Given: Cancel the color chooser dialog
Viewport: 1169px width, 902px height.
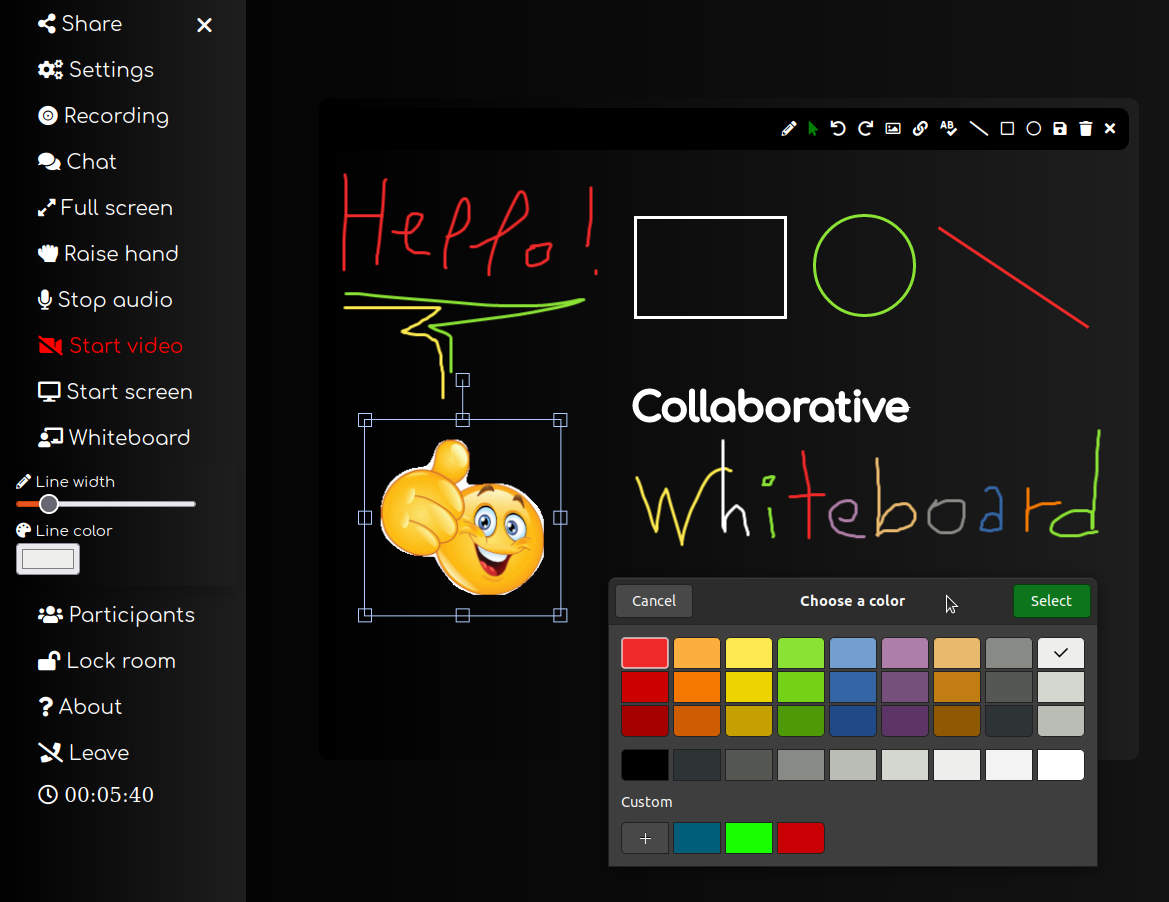Looking at the screenshot, I should pyautogui.click(x=653, y=601).
